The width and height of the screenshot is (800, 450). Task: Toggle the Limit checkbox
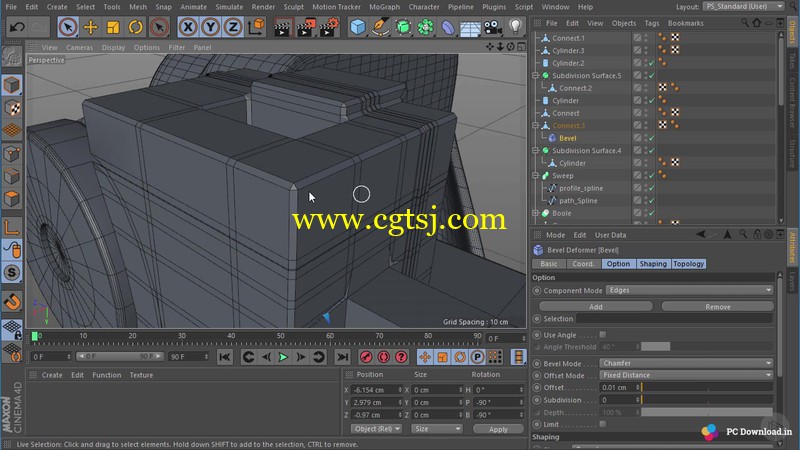coord(603,424)
